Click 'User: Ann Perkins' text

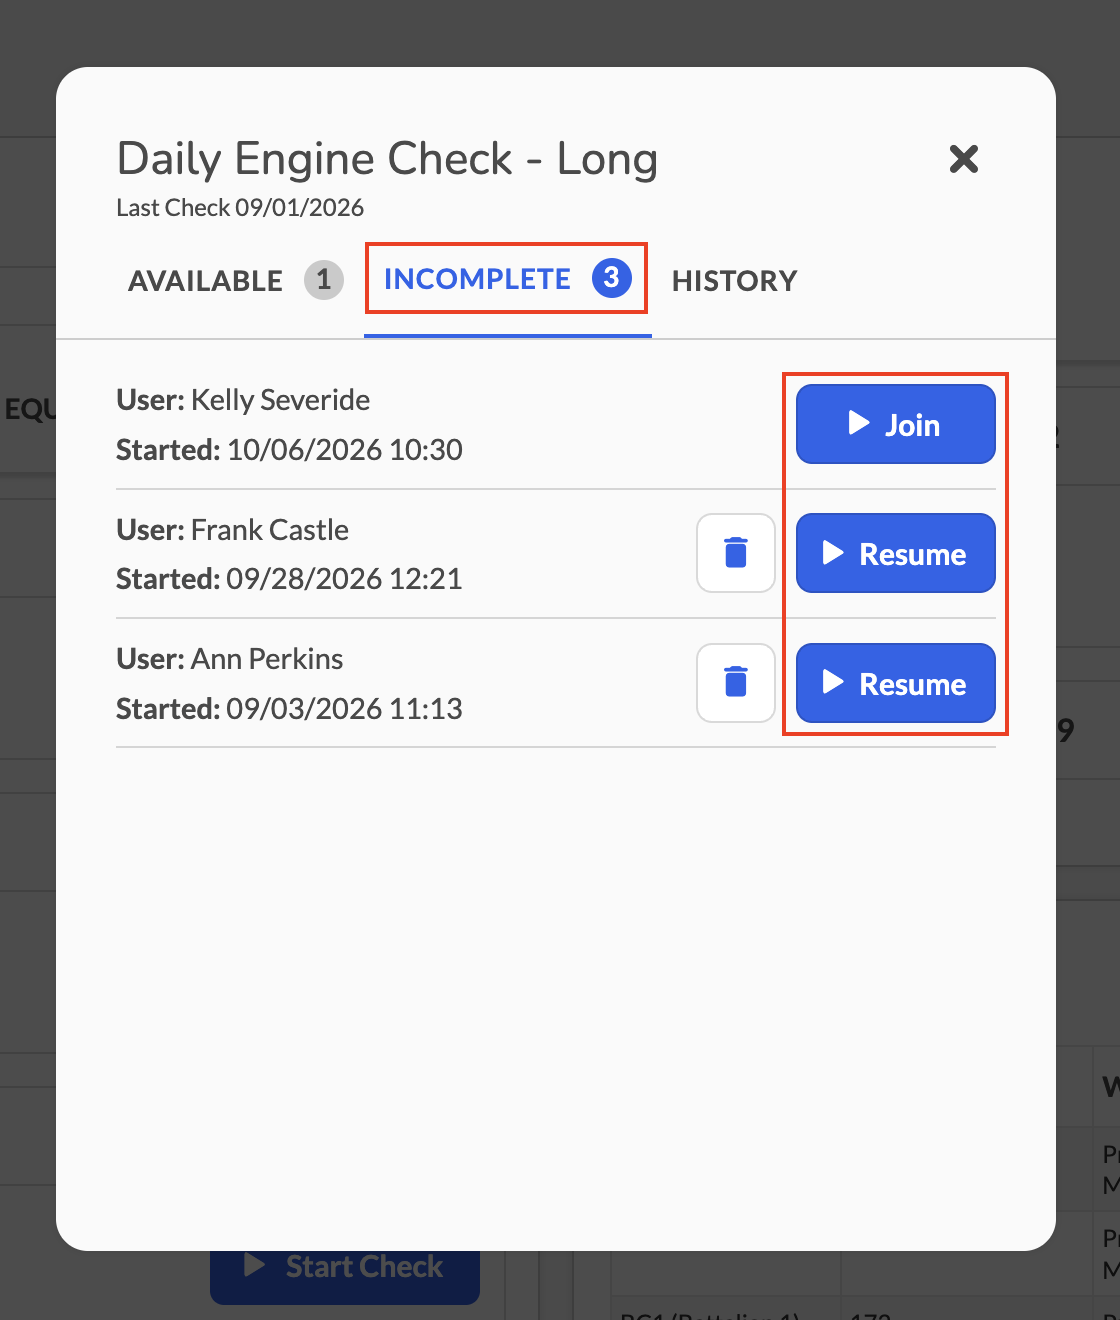[230, 659]
